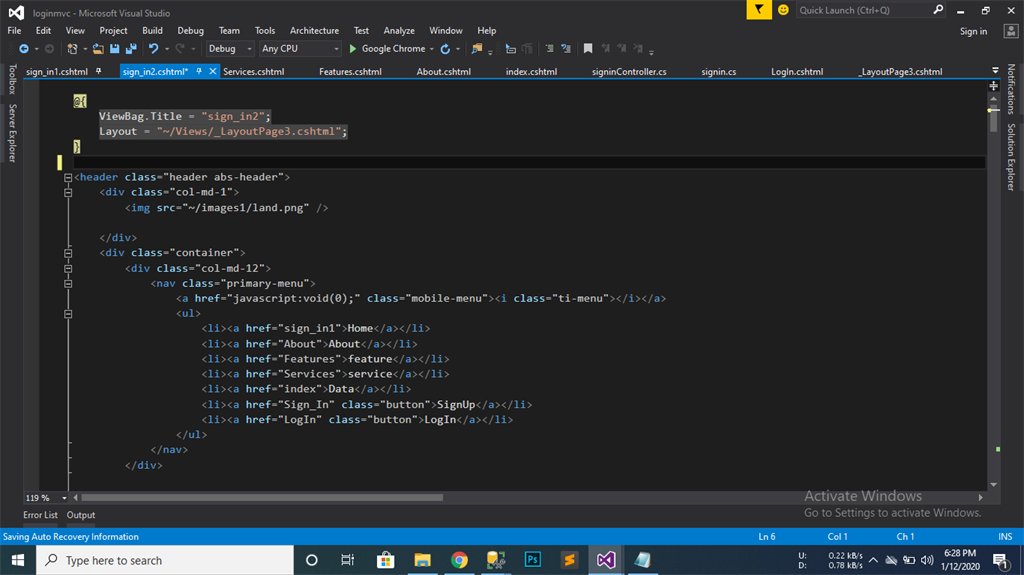Open Google Chrome from the taskbar
The width and height of the screenshot is (1024, 575).
click(459, 560)
